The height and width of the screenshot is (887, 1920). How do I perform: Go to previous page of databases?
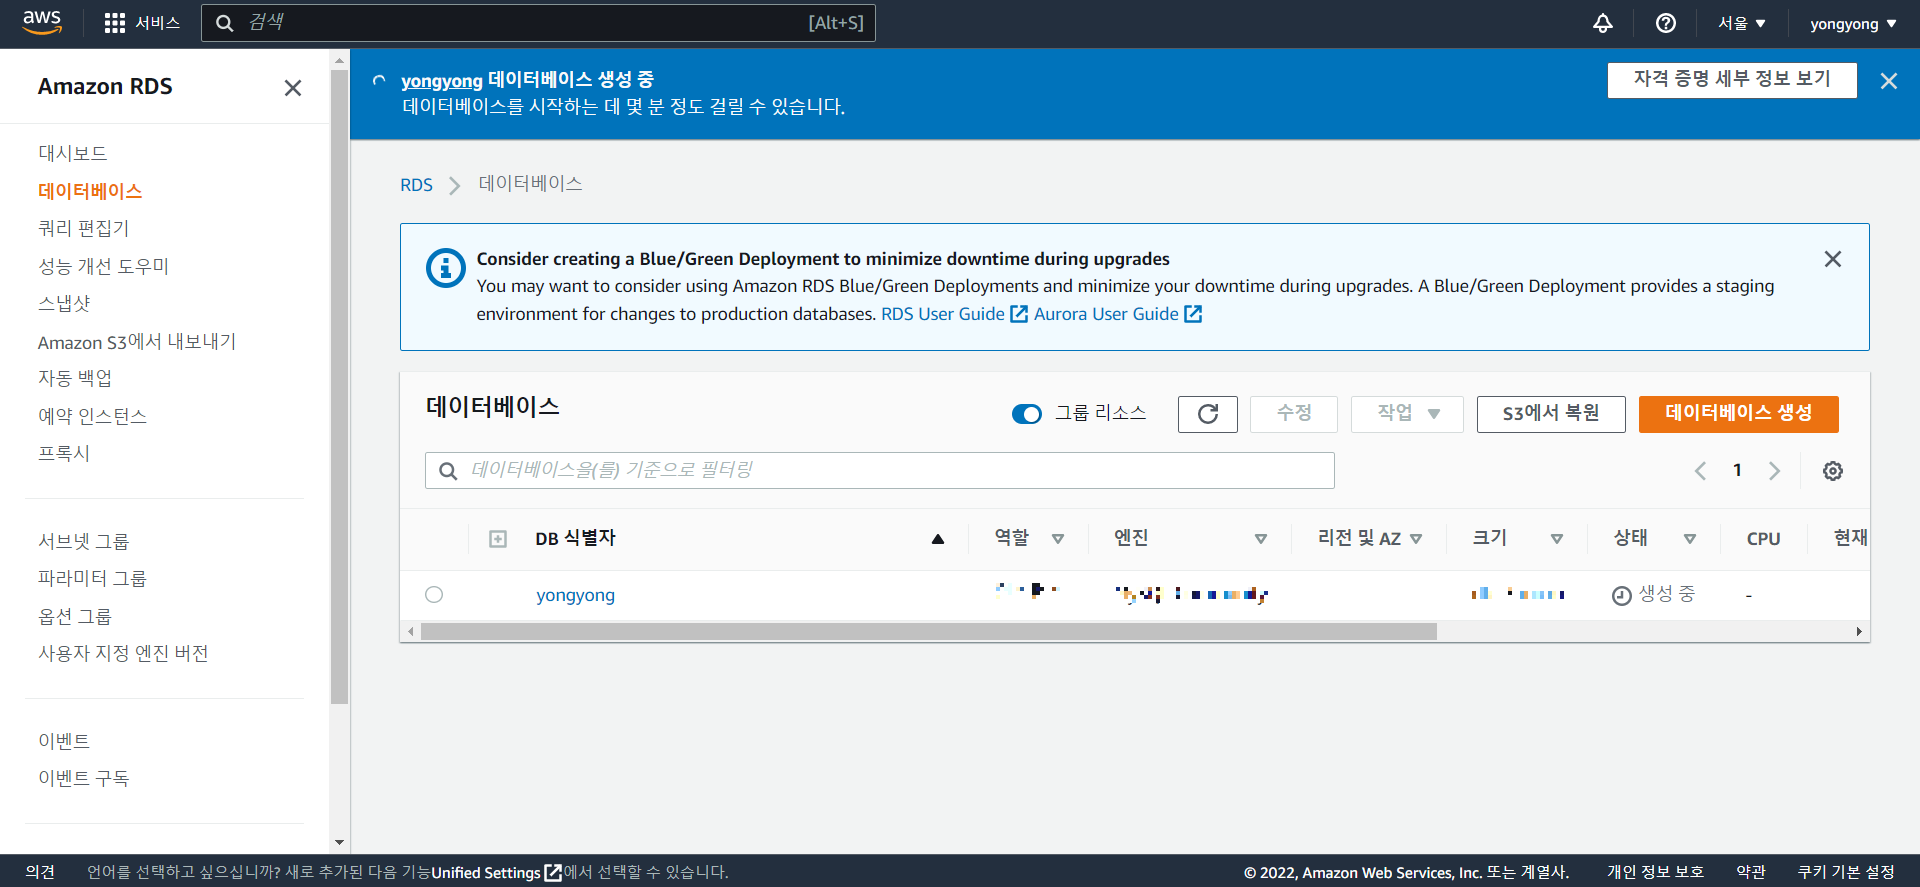1700,471
